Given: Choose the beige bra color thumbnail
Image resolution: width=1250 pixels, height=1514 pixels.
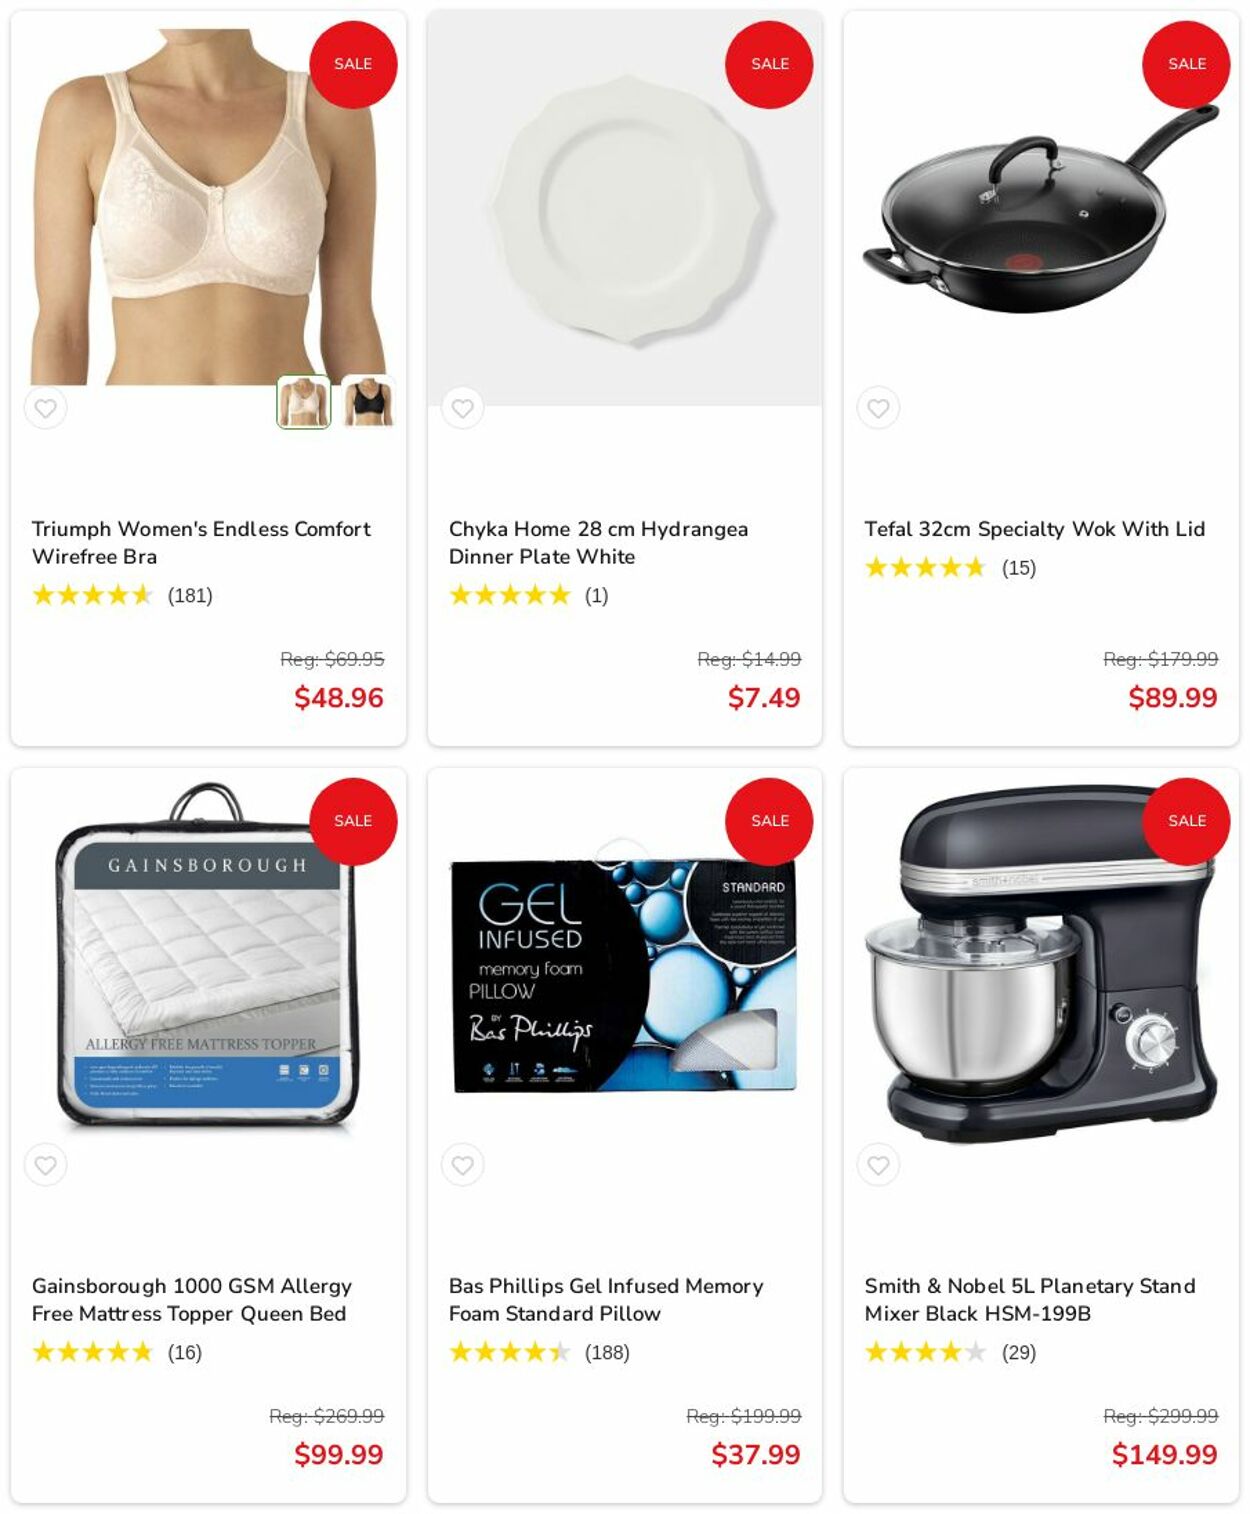Looking at the screenshot, I should pos(303,402).
